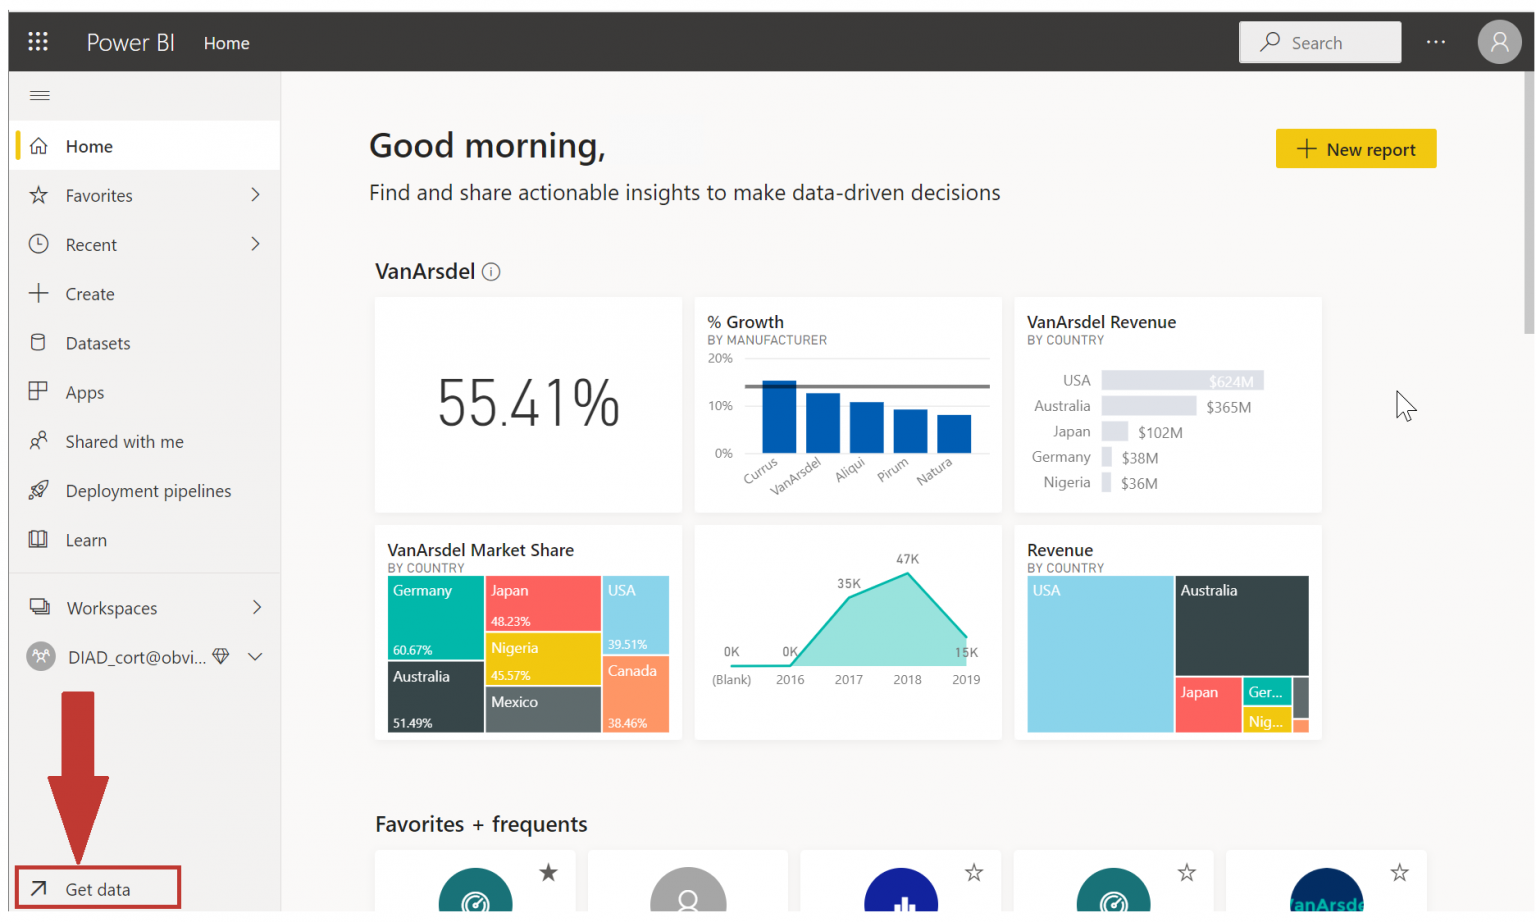Expand the Recent section
1536x922 pixels.
256,244
